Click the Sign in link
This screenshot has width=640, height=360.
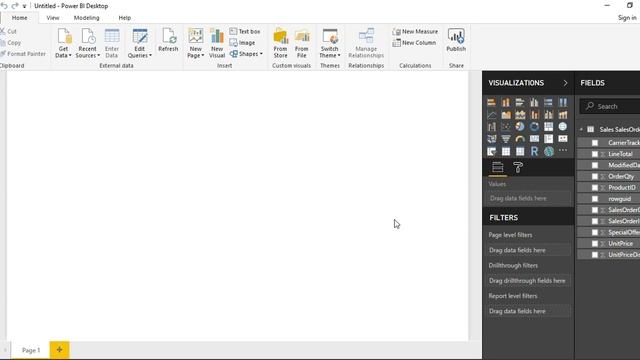pos(627,18)
